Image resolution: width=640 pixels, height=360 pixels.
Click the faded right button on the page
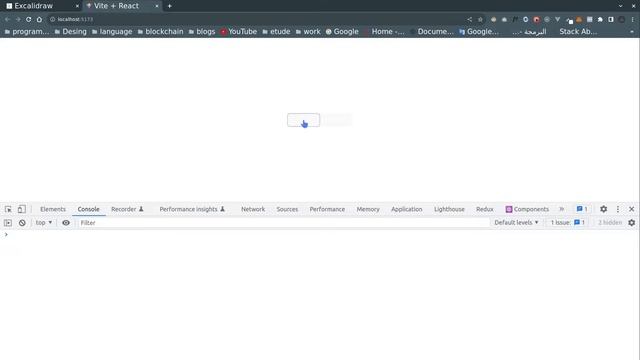(337, 120)
